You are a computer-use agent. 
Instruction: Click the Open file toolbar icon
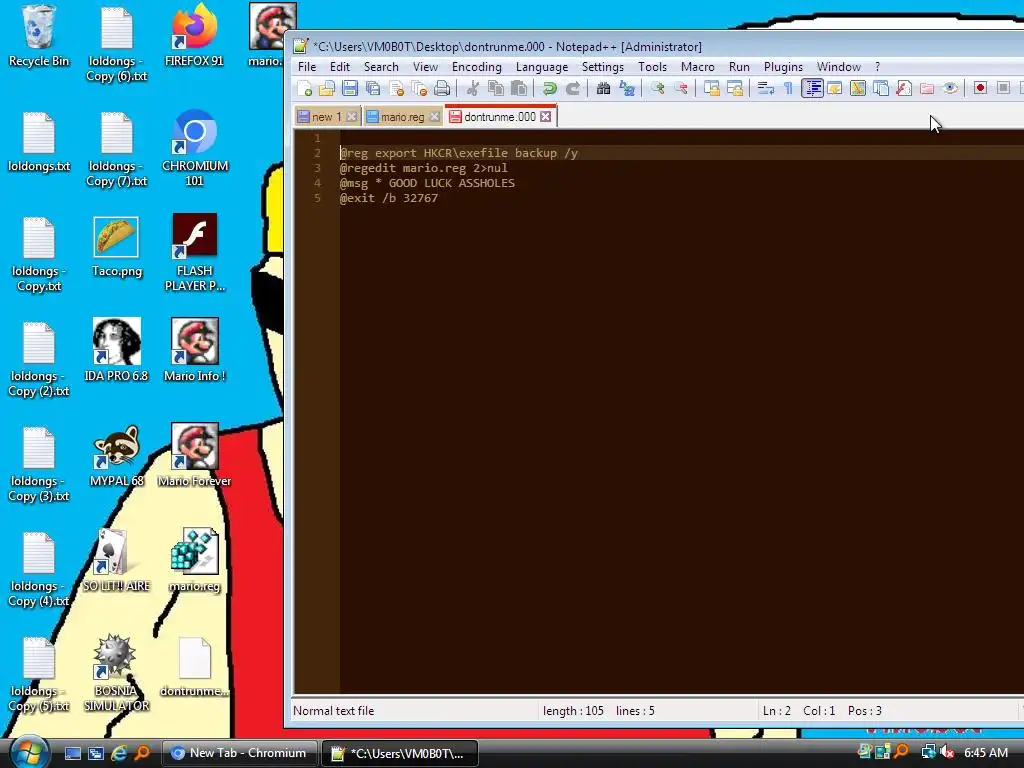[x=327, y=88]
